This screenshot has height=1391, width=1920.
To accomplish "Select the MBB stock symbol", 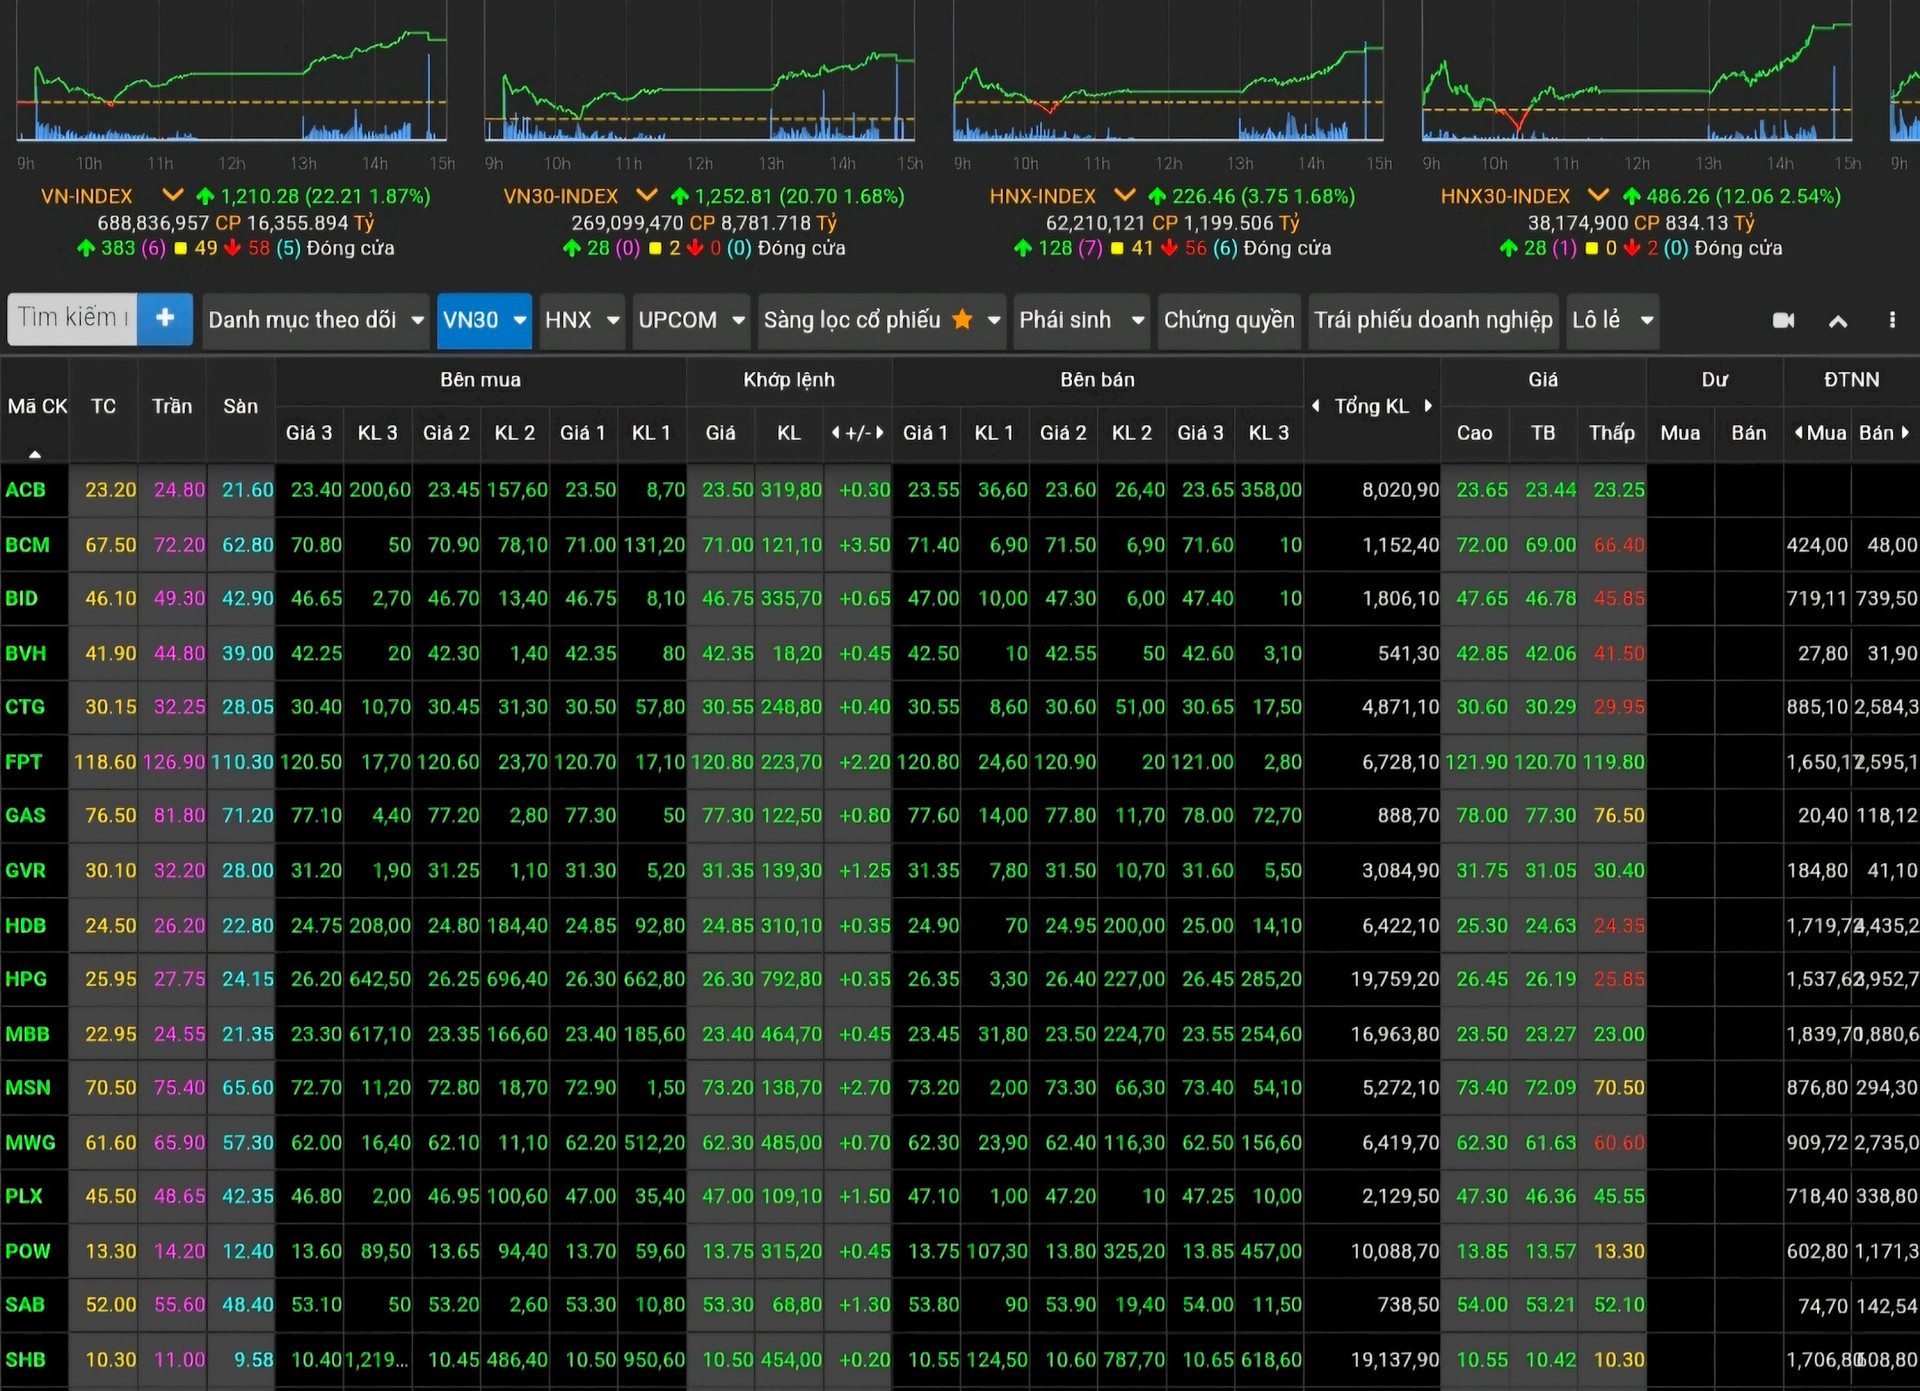I will pos(27,1034).
